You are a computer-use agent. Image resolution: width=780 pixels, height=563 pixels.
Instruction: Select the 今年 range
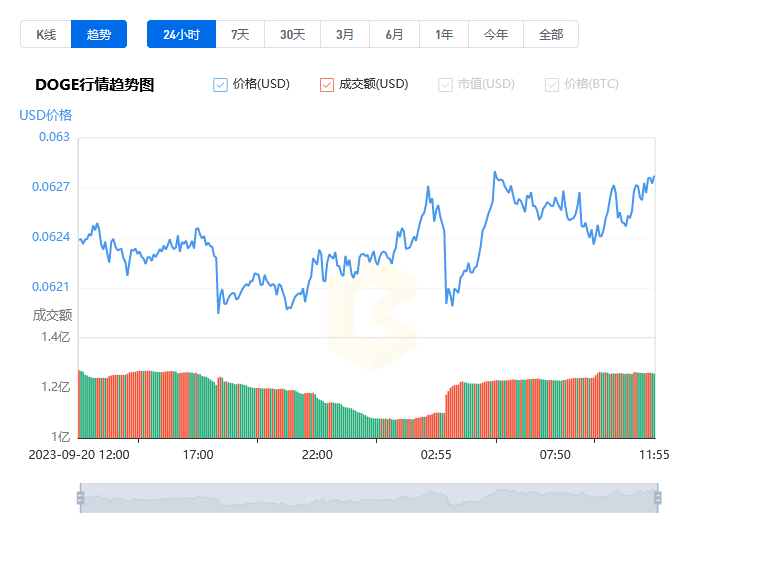[x=496, y=34]
